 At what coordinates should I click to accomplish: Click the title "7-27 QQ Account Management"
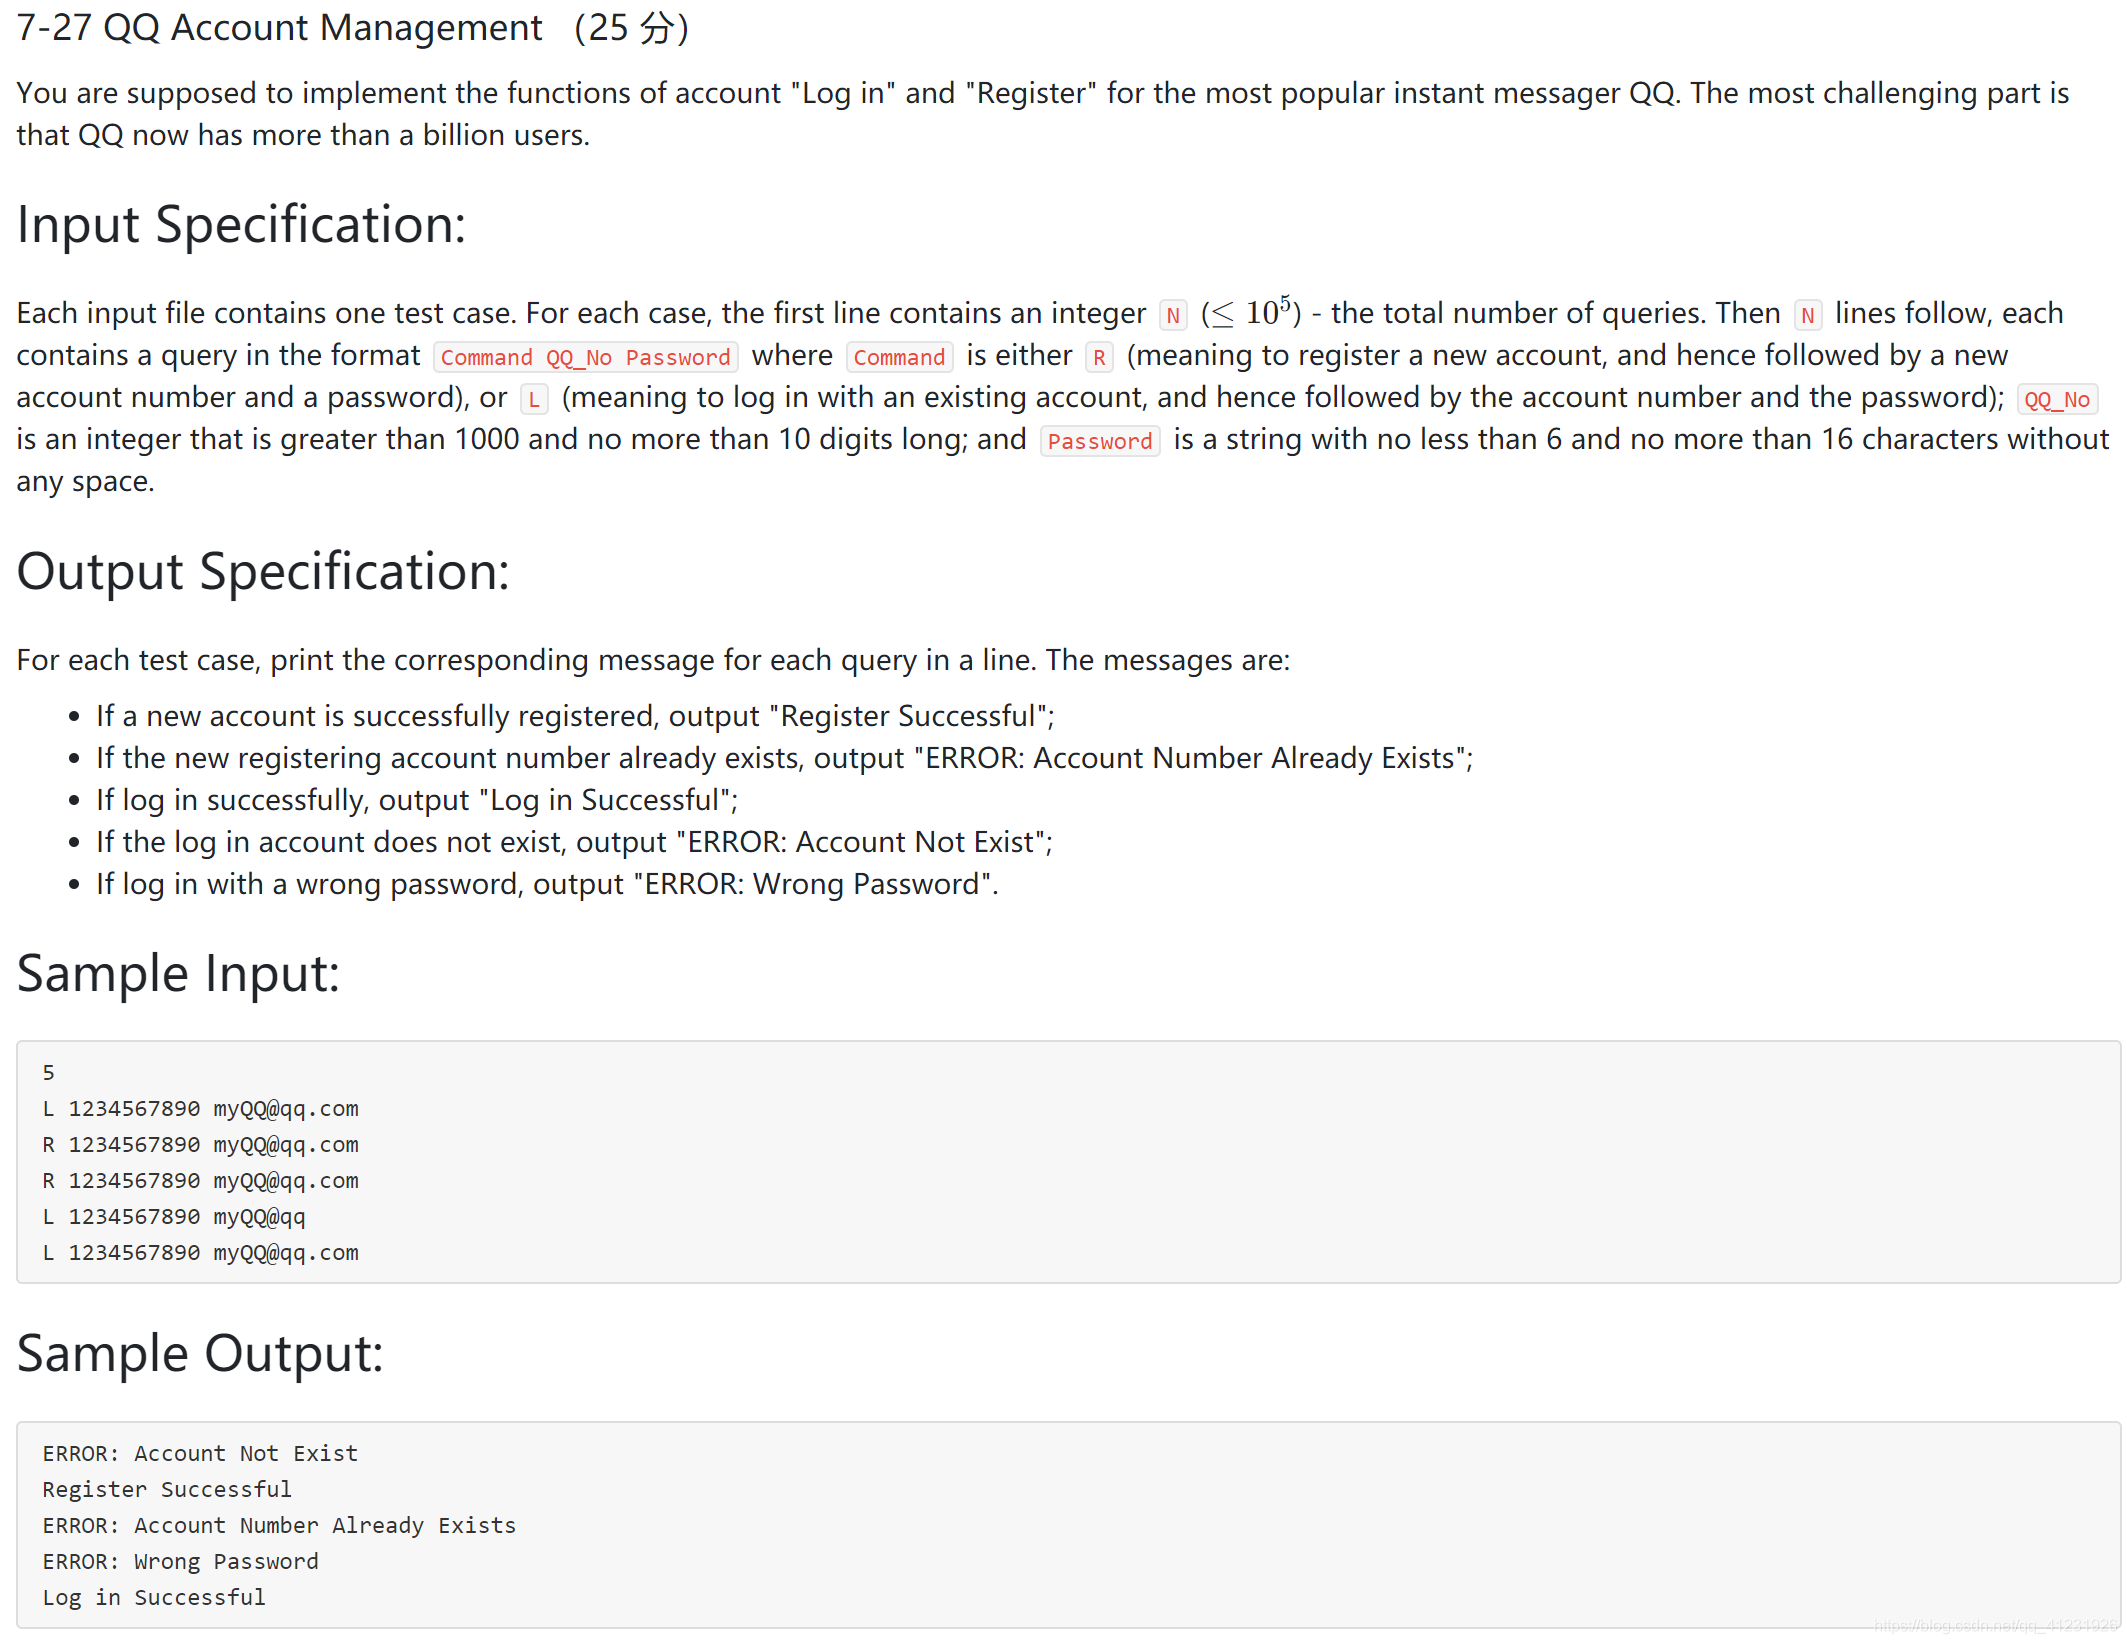pos(280,28)
